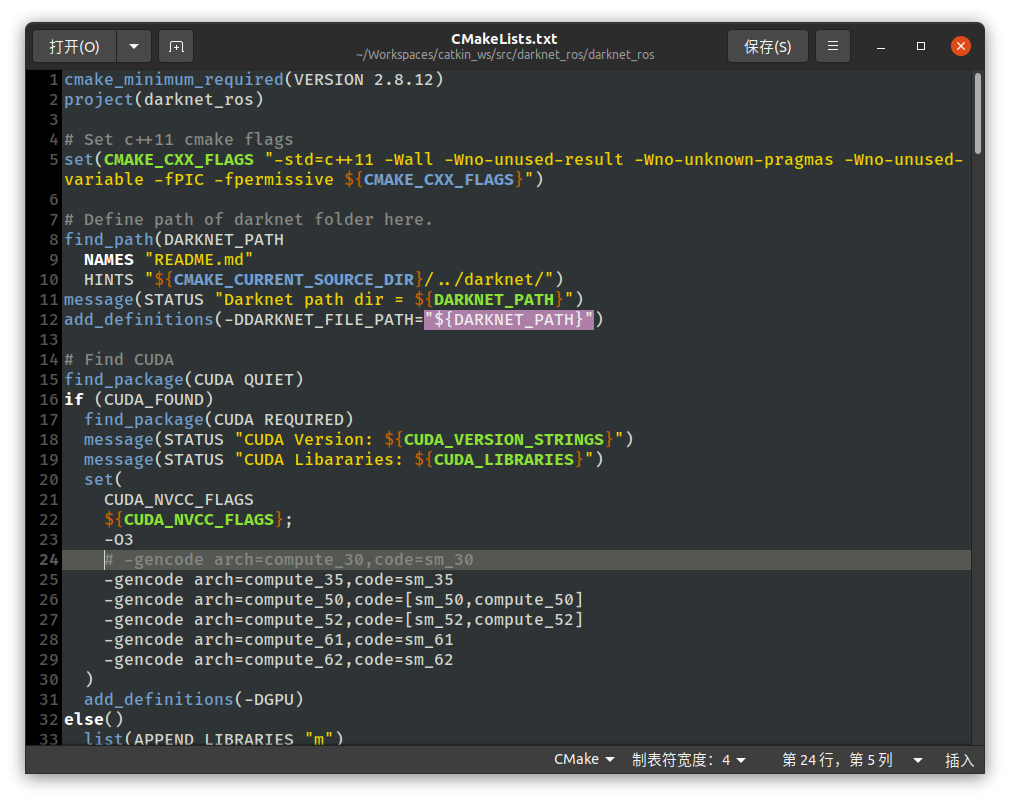
Task: Minimize the gedit window
Action: (x=881, y=46)
